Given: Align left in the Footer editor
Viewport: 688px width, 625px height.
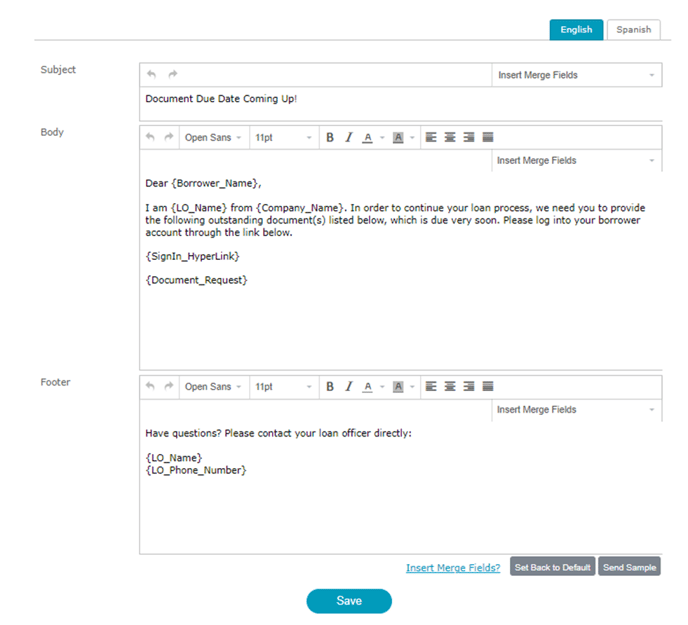Looking at the screenshot, I should pyautogui.click(x=431, y=386).
